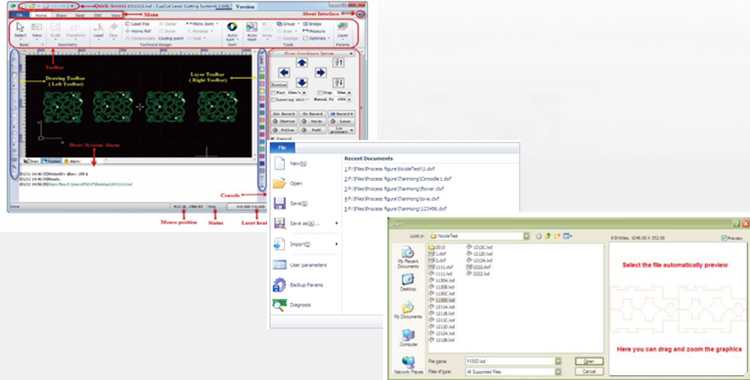The height and width of the screenshot is (380, 750).
Task: Select the yellow layer swatch
Action: [x=262, y=90]
